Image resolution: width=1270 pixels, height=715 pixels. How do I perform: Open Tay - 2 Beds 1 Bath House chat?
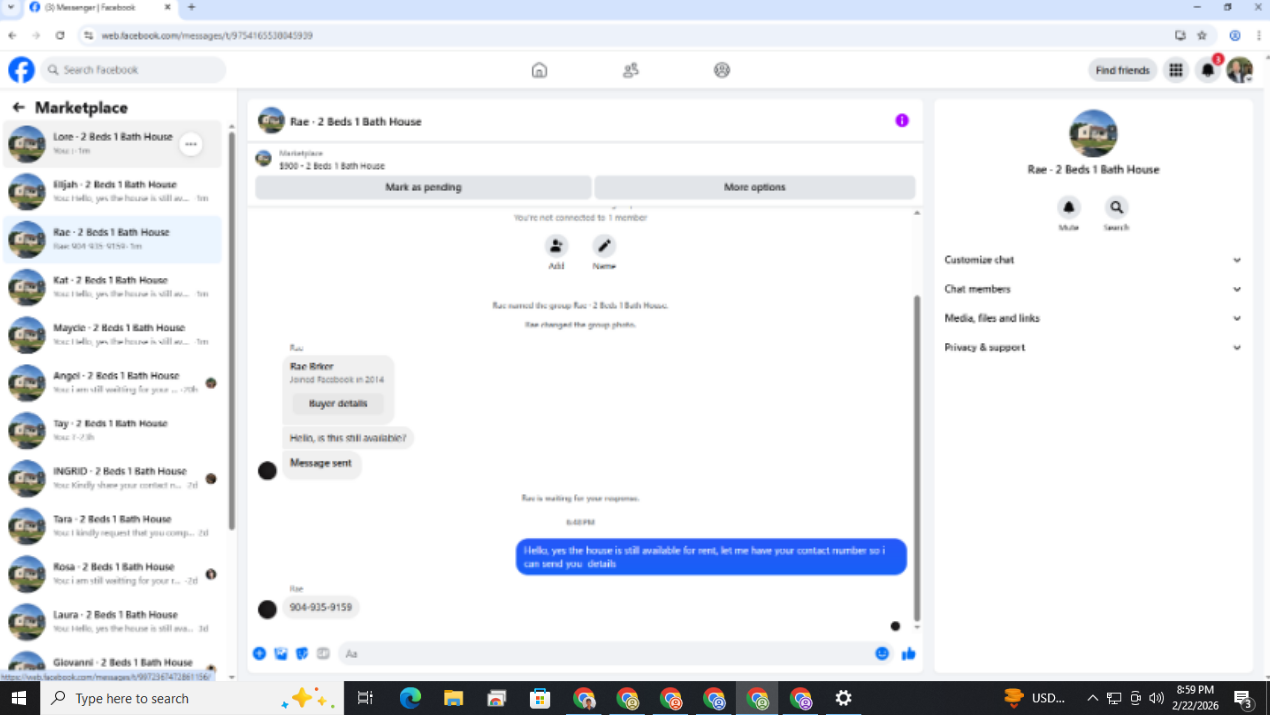coord(112,431)
